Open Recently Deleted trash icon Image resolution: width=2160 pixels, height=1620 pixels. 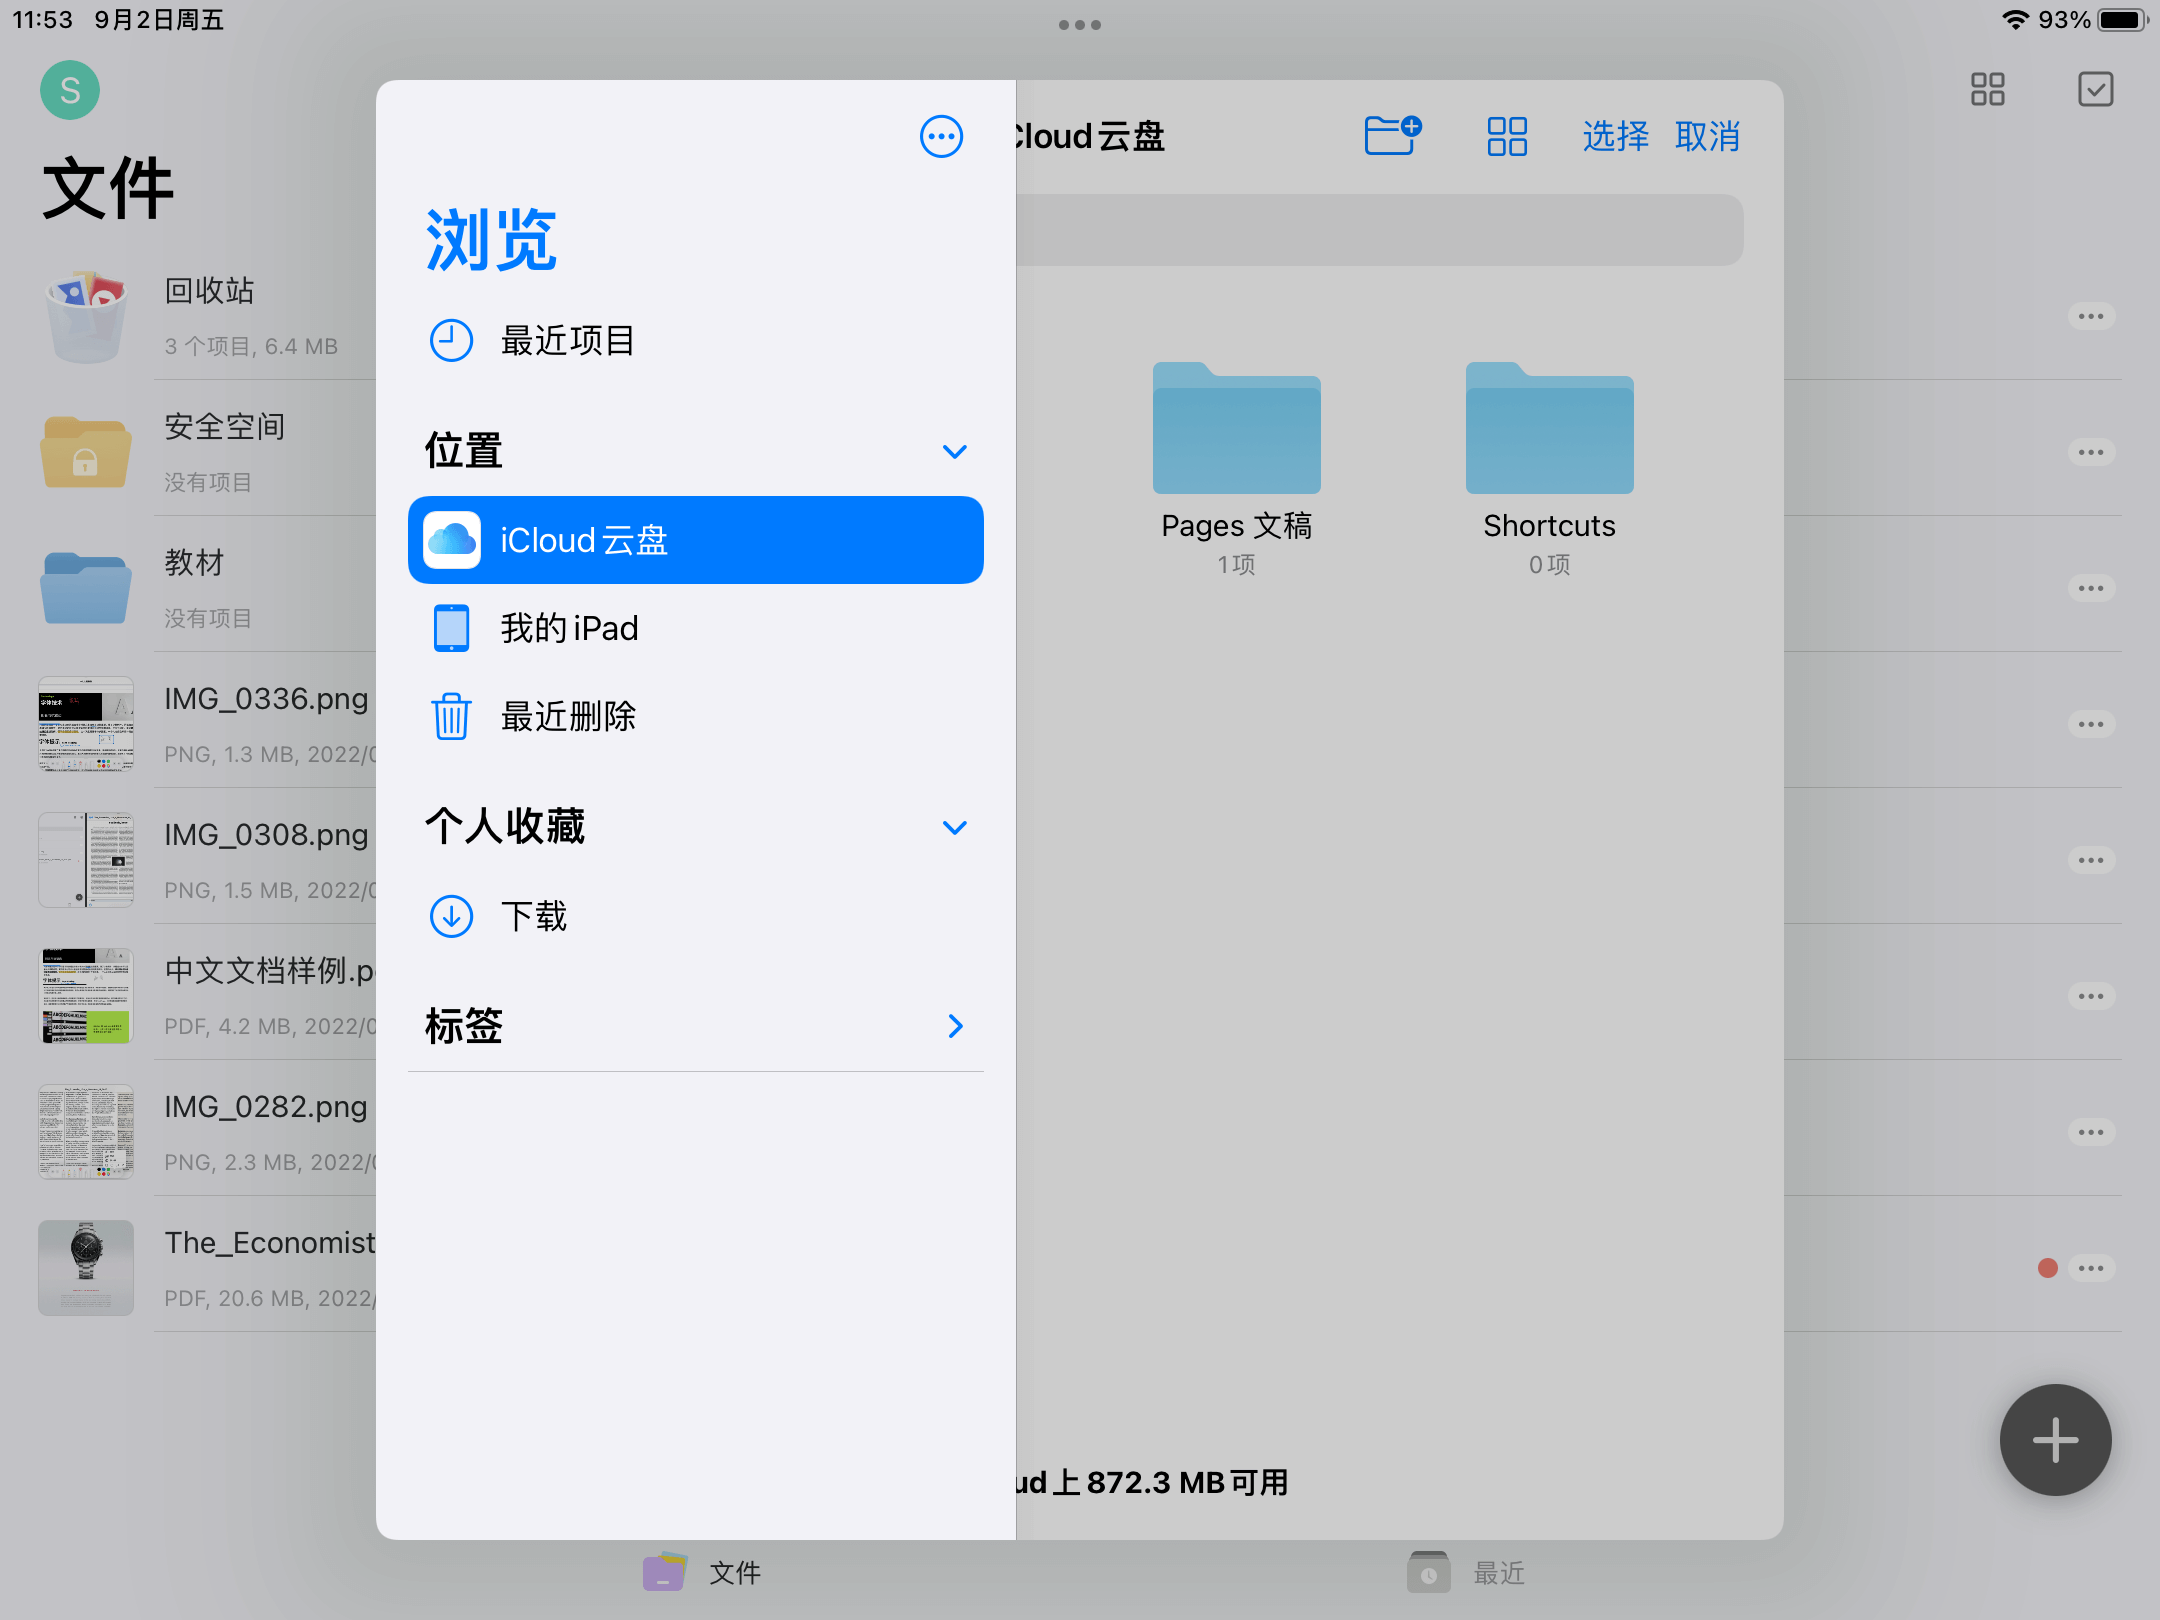[x=695, y=716]
